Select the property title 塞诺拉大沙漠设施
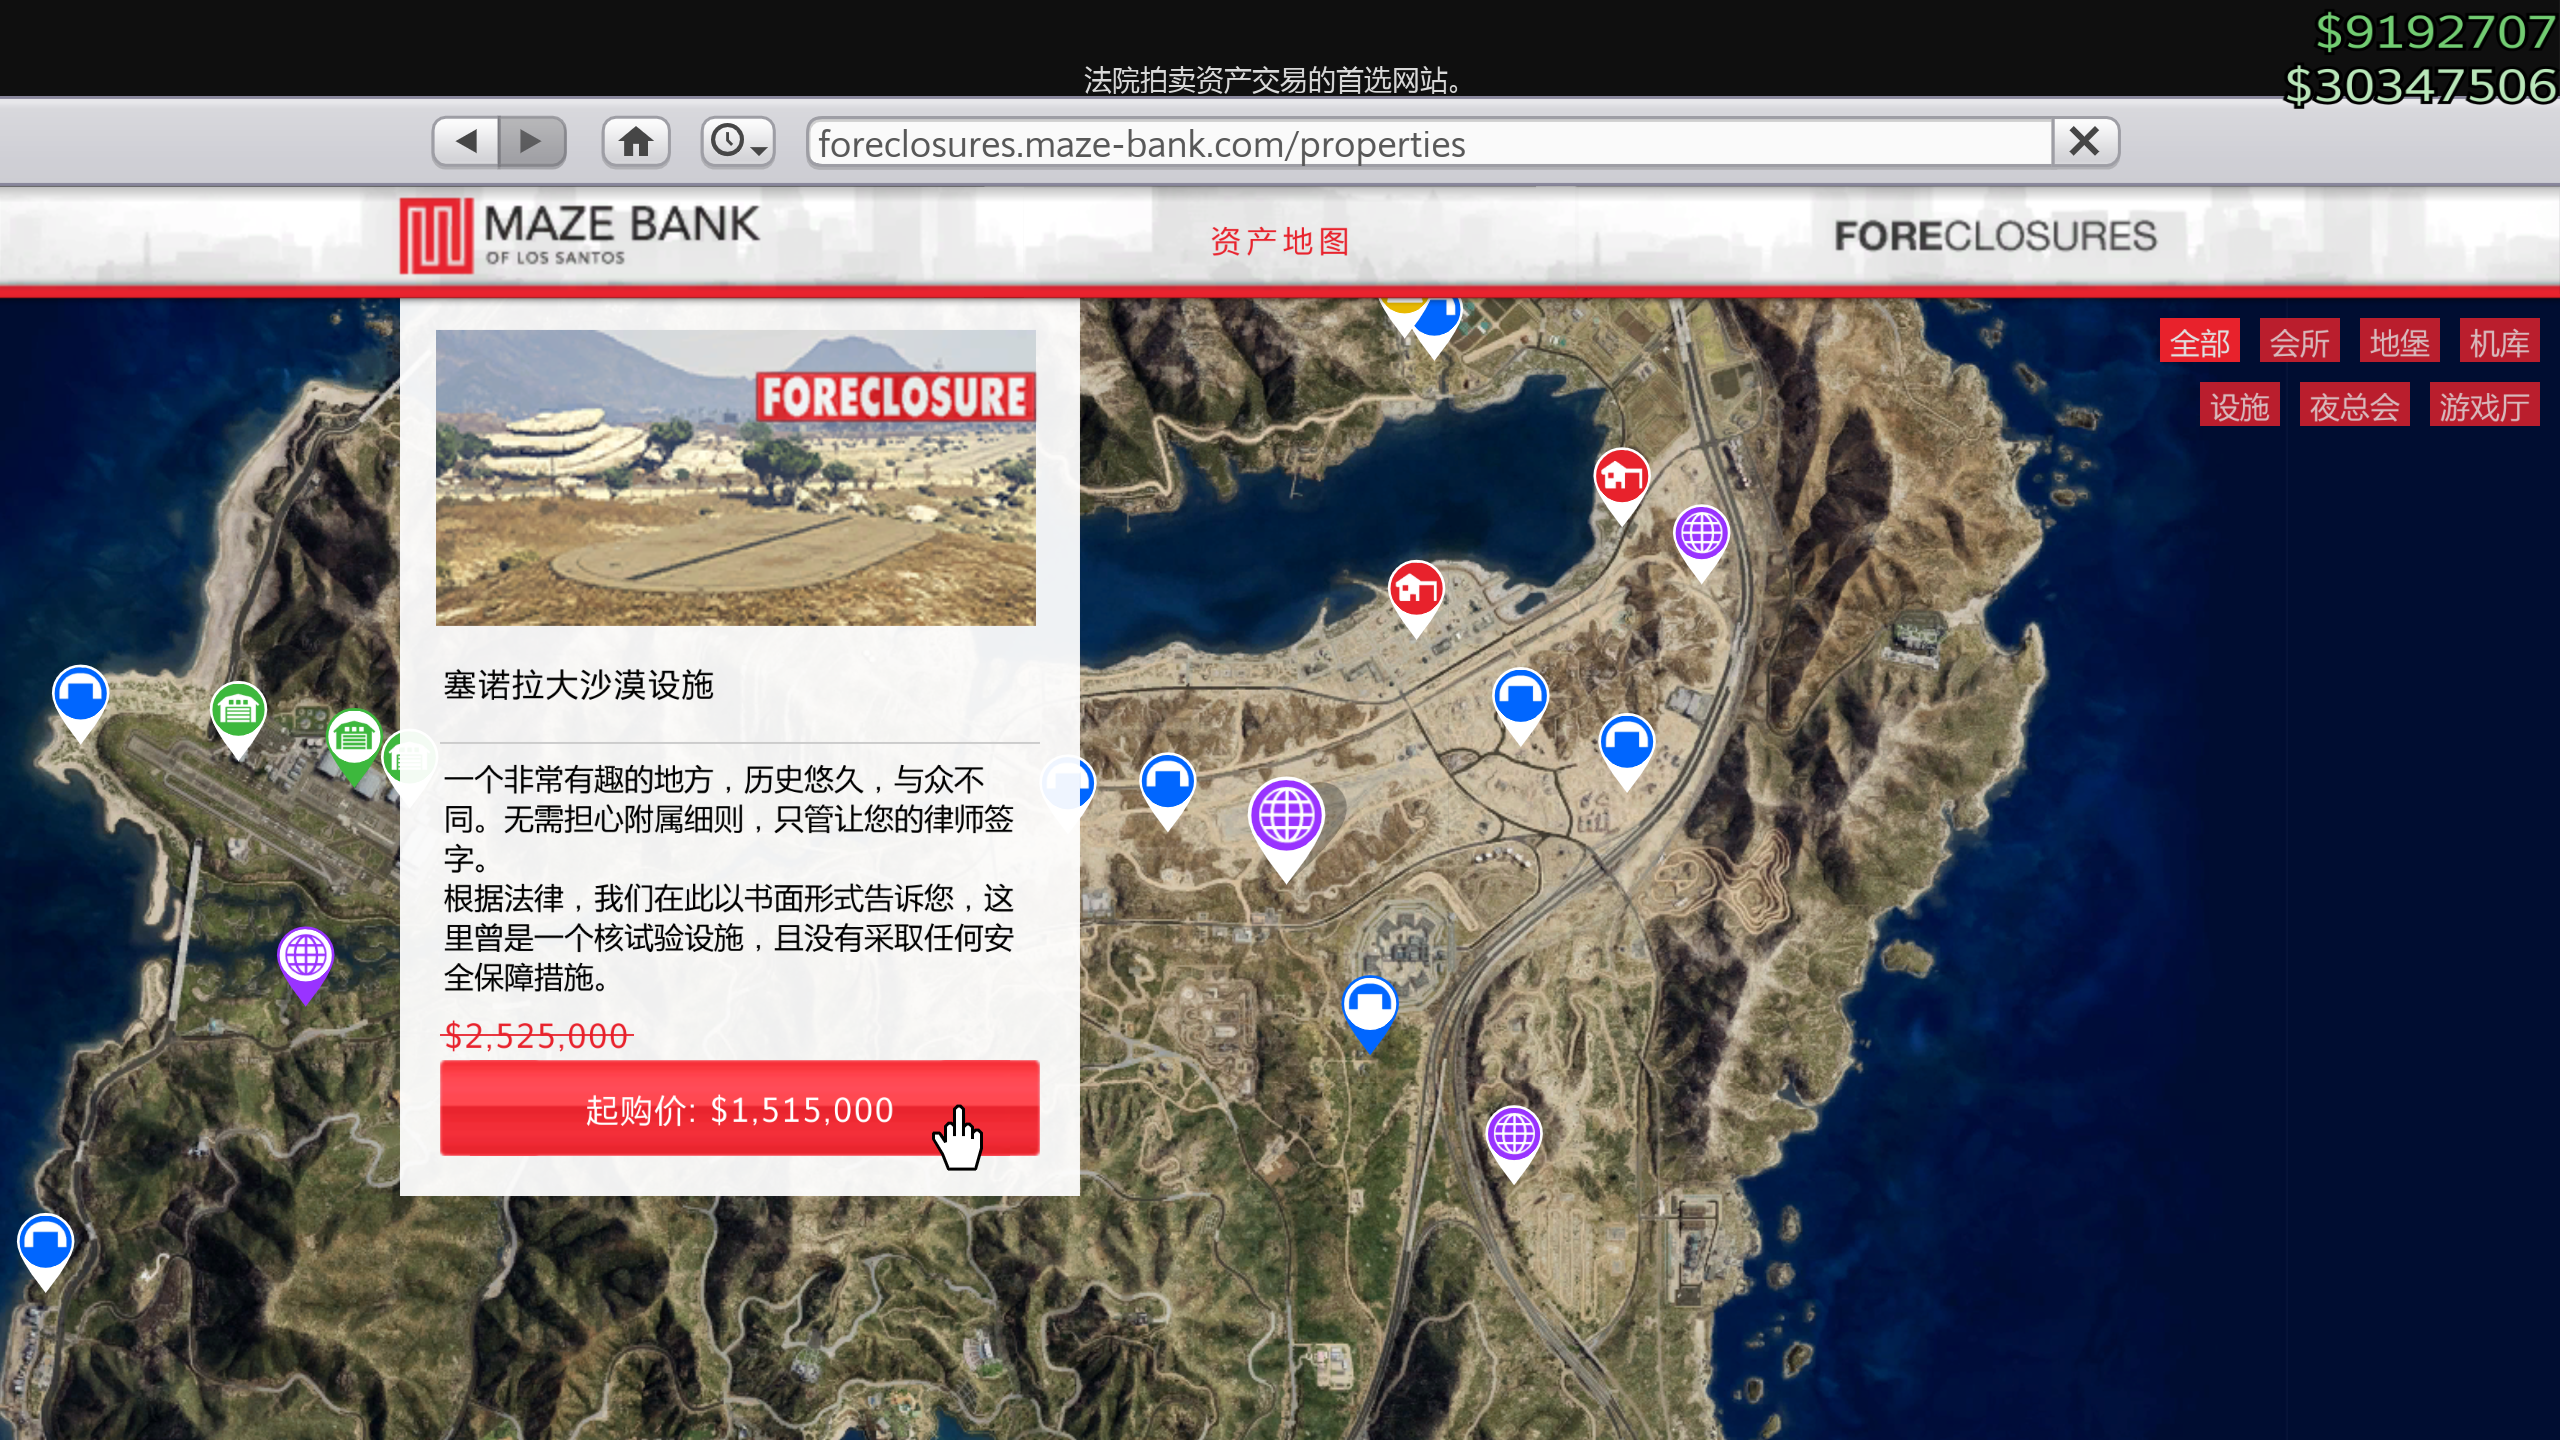This screenshot has width=2560, height=1440. pos(578,686)
